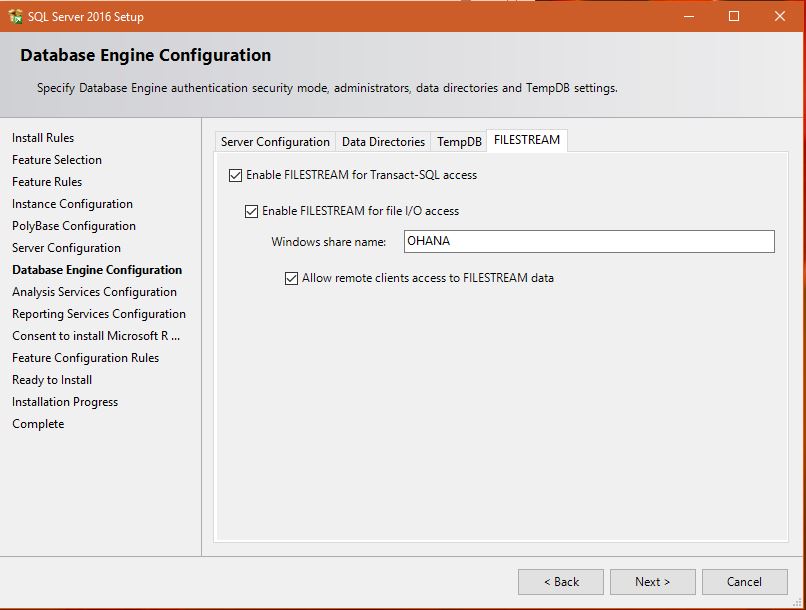Enable FILESTREAM for Transact-SQL access

[x=234, y=174]
